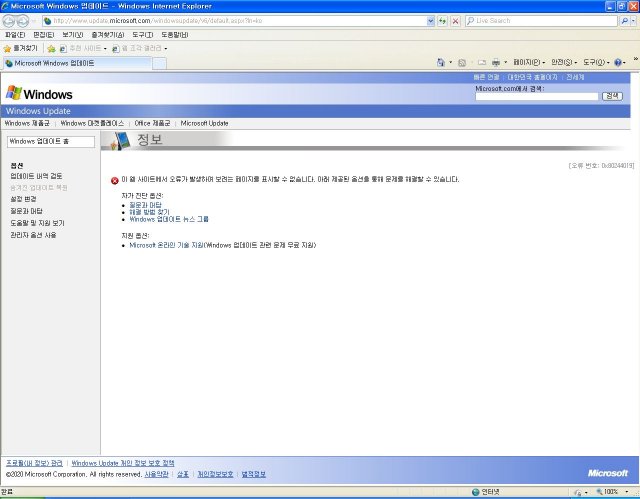Click the command bar overflow chevron
This screenshot has height=499, width=640.
(636, 60)
